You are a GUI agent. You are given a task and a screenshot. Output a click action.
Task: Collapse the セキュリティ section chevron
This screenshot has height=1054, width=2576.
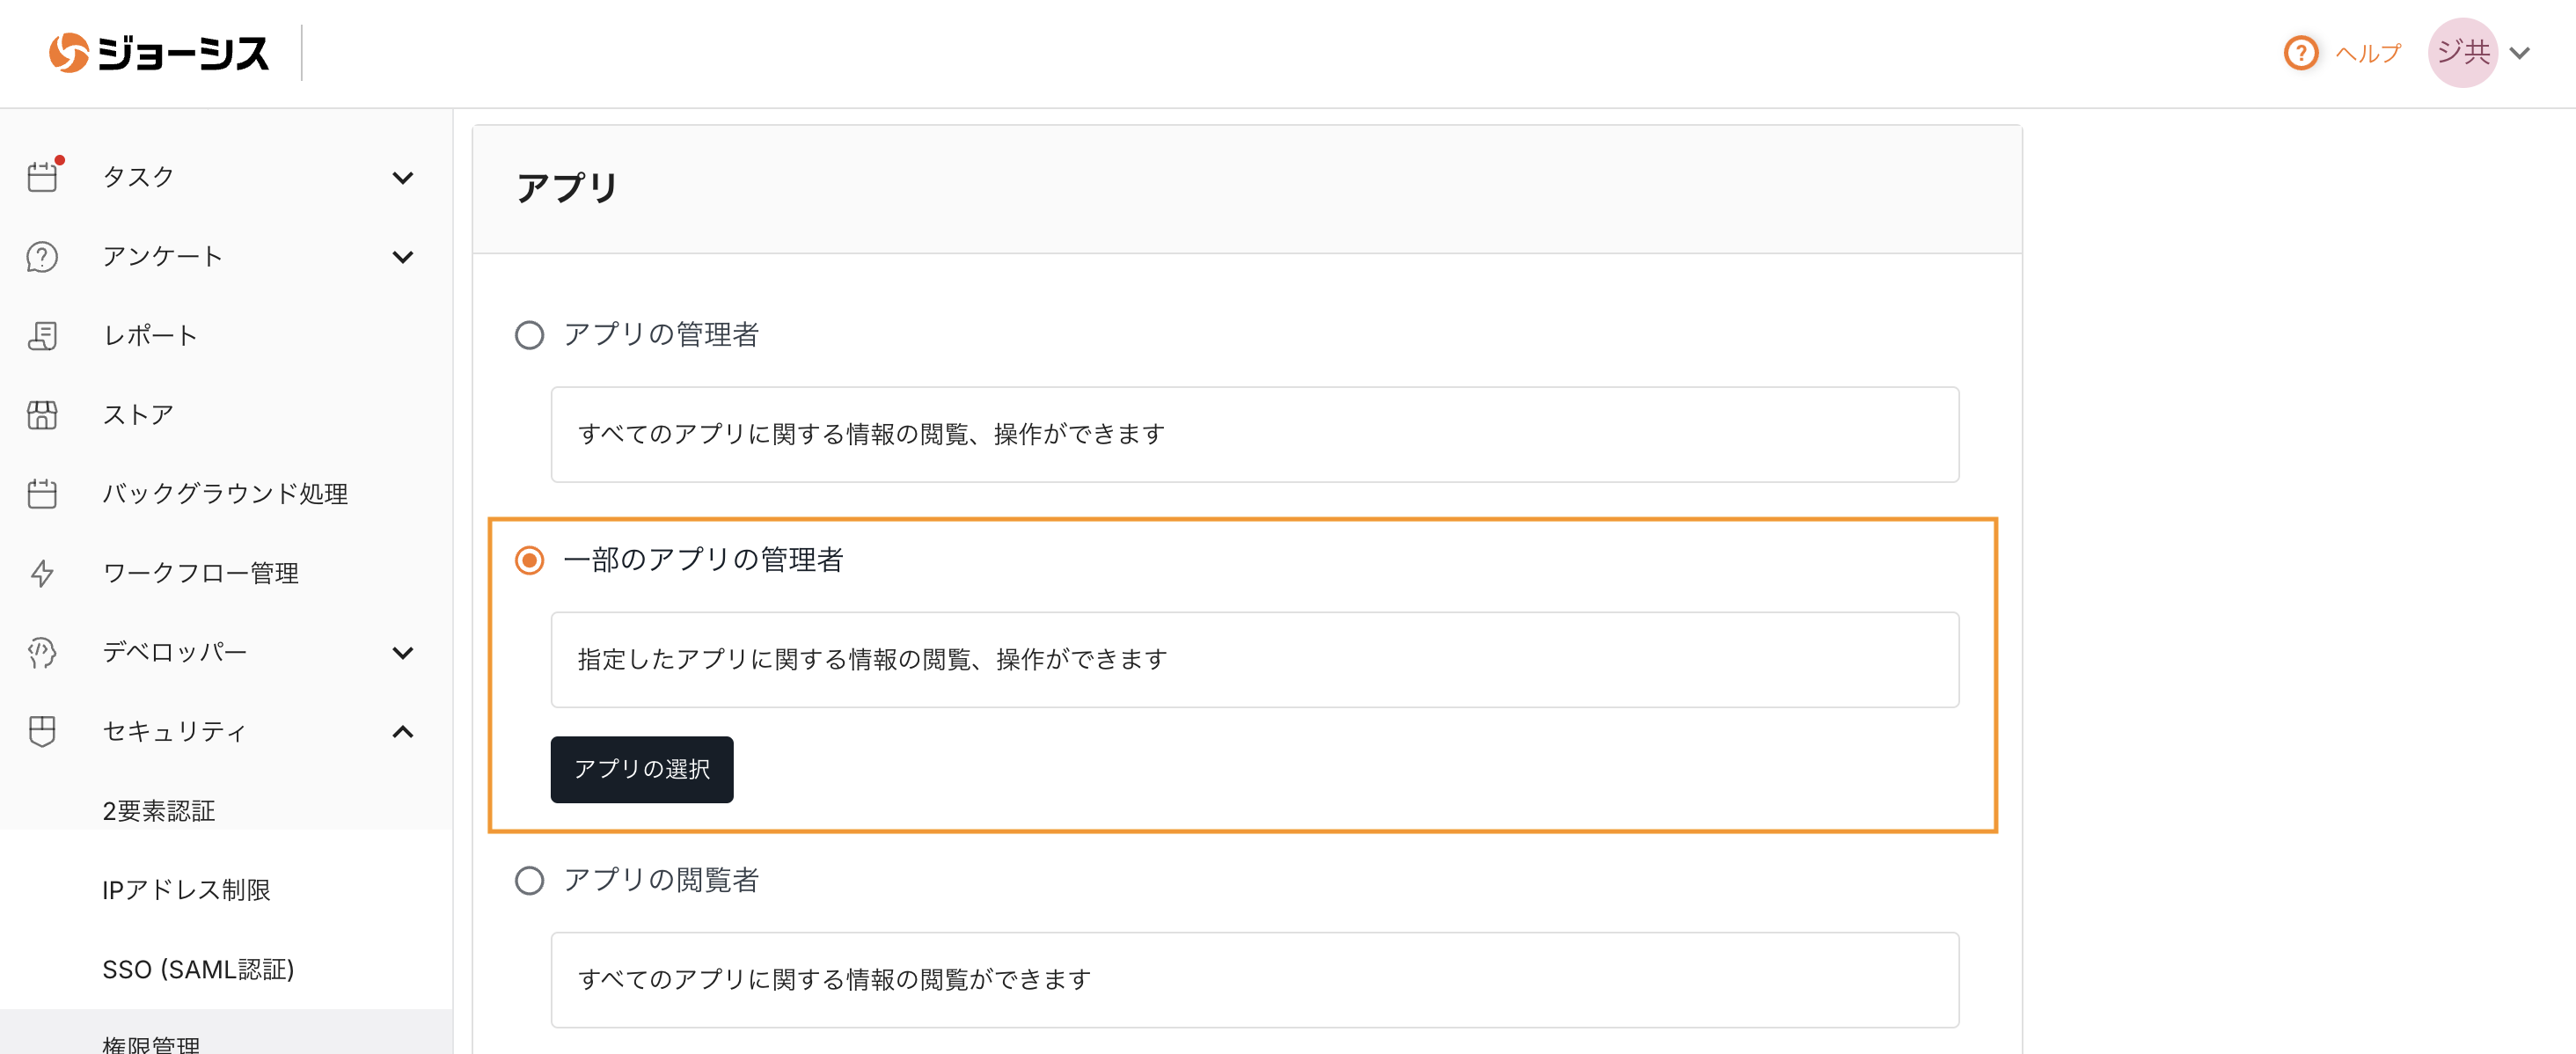403,732
